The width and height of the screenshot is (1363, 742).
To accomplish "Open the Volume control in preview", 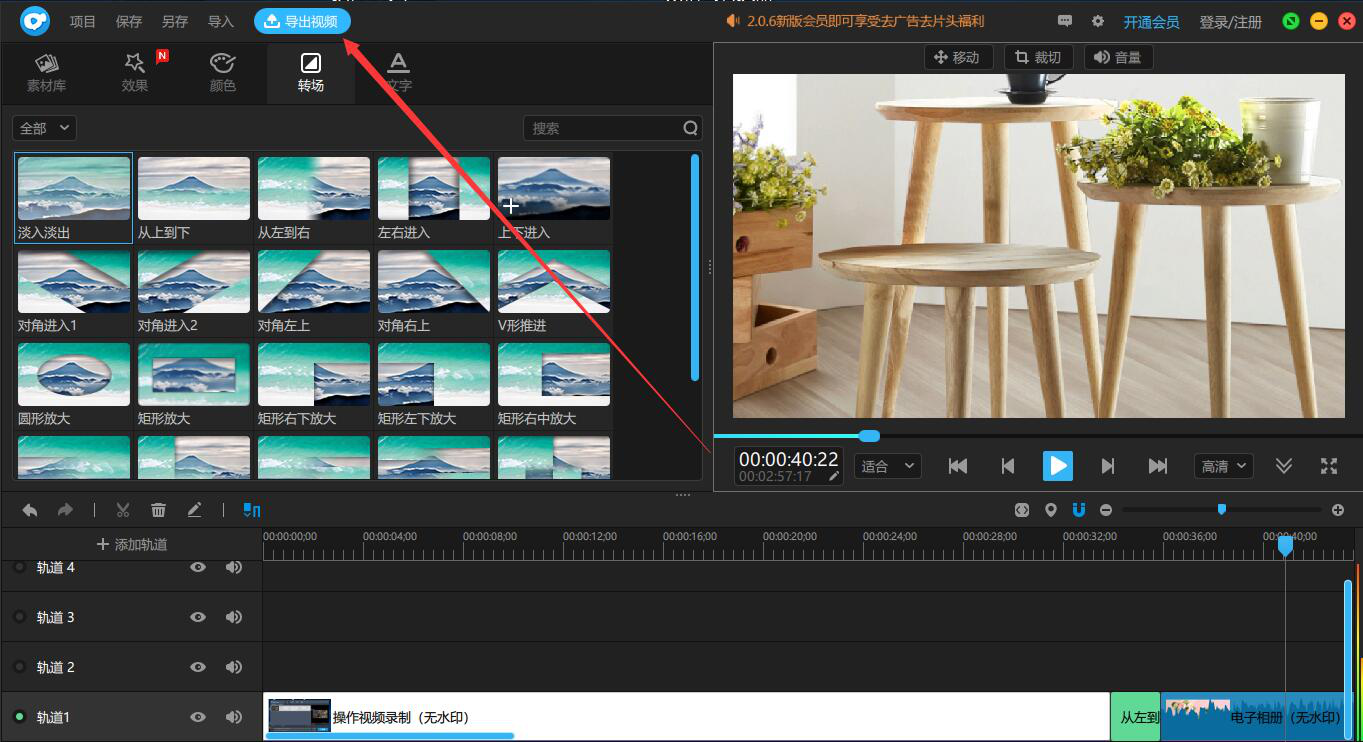I will click(x=1118, y=57).
